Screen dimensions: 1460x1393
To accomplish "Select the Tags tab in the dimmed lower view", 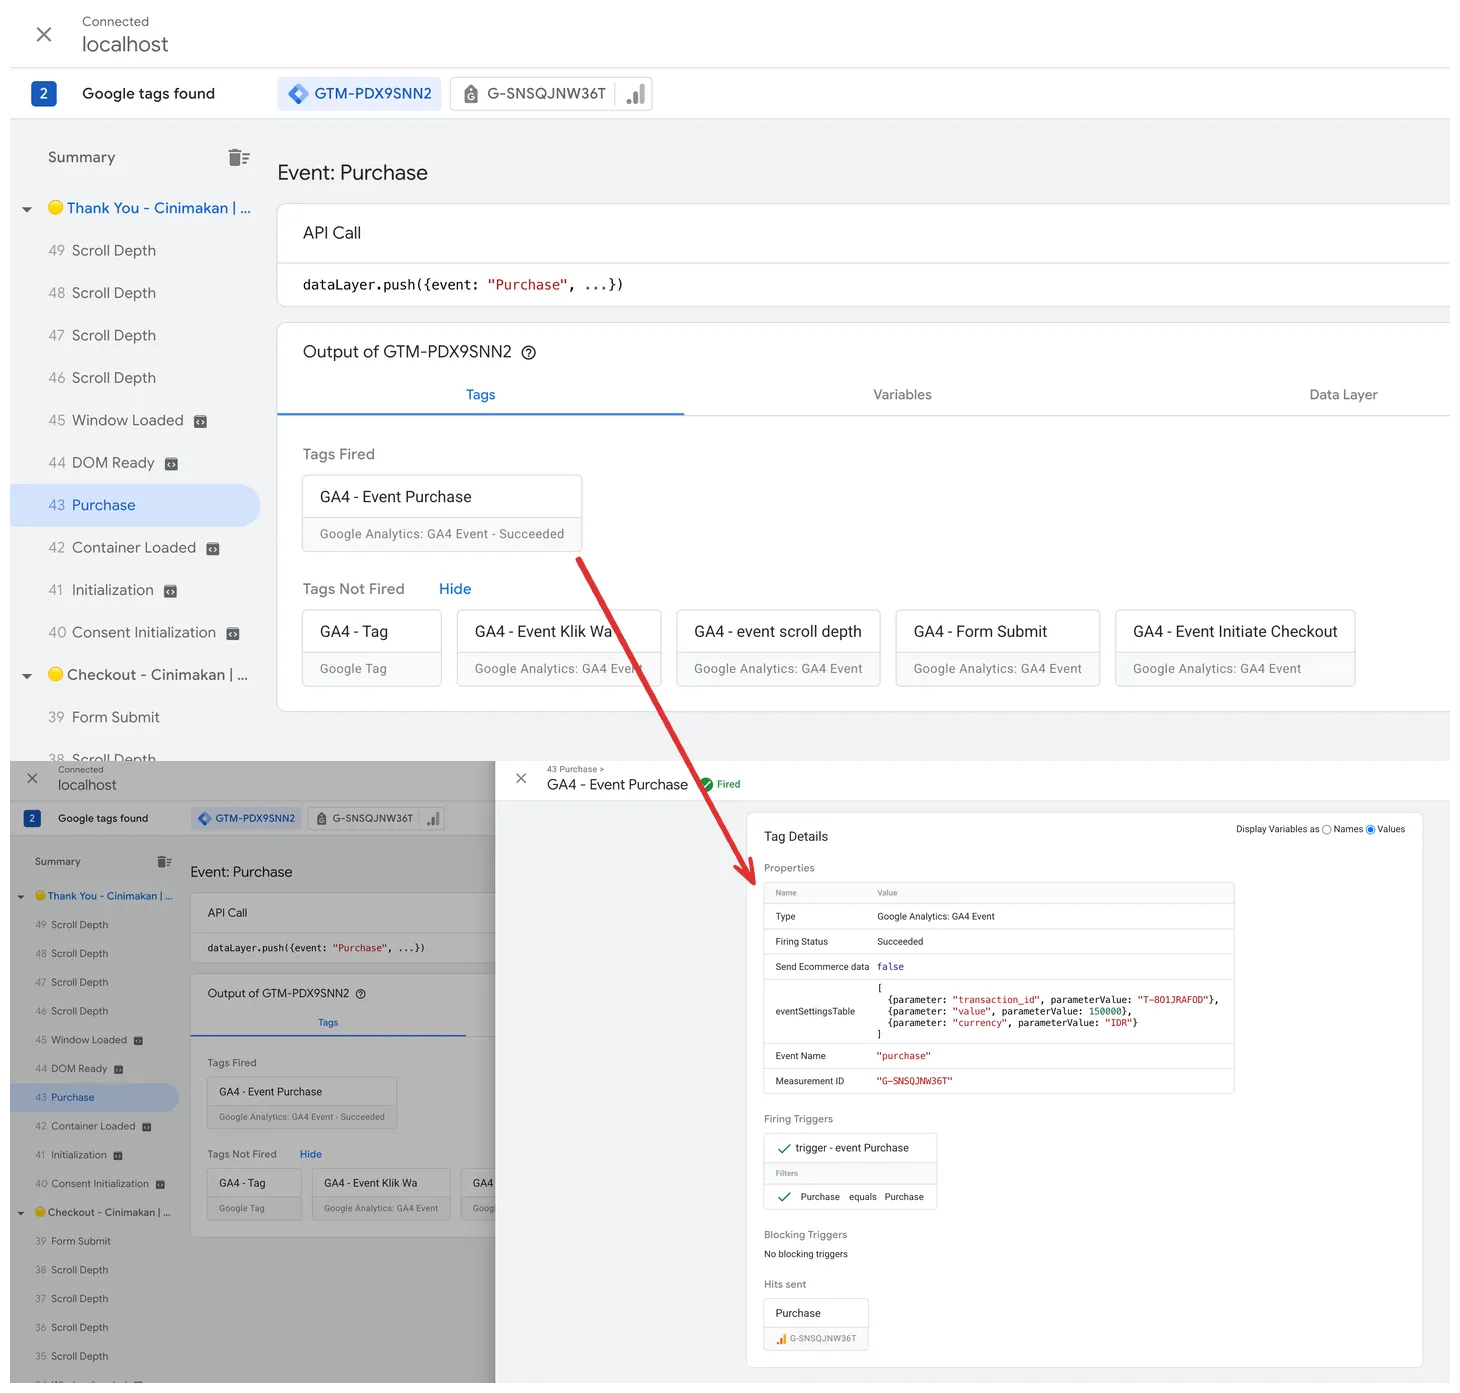I will coord(328,1023).
